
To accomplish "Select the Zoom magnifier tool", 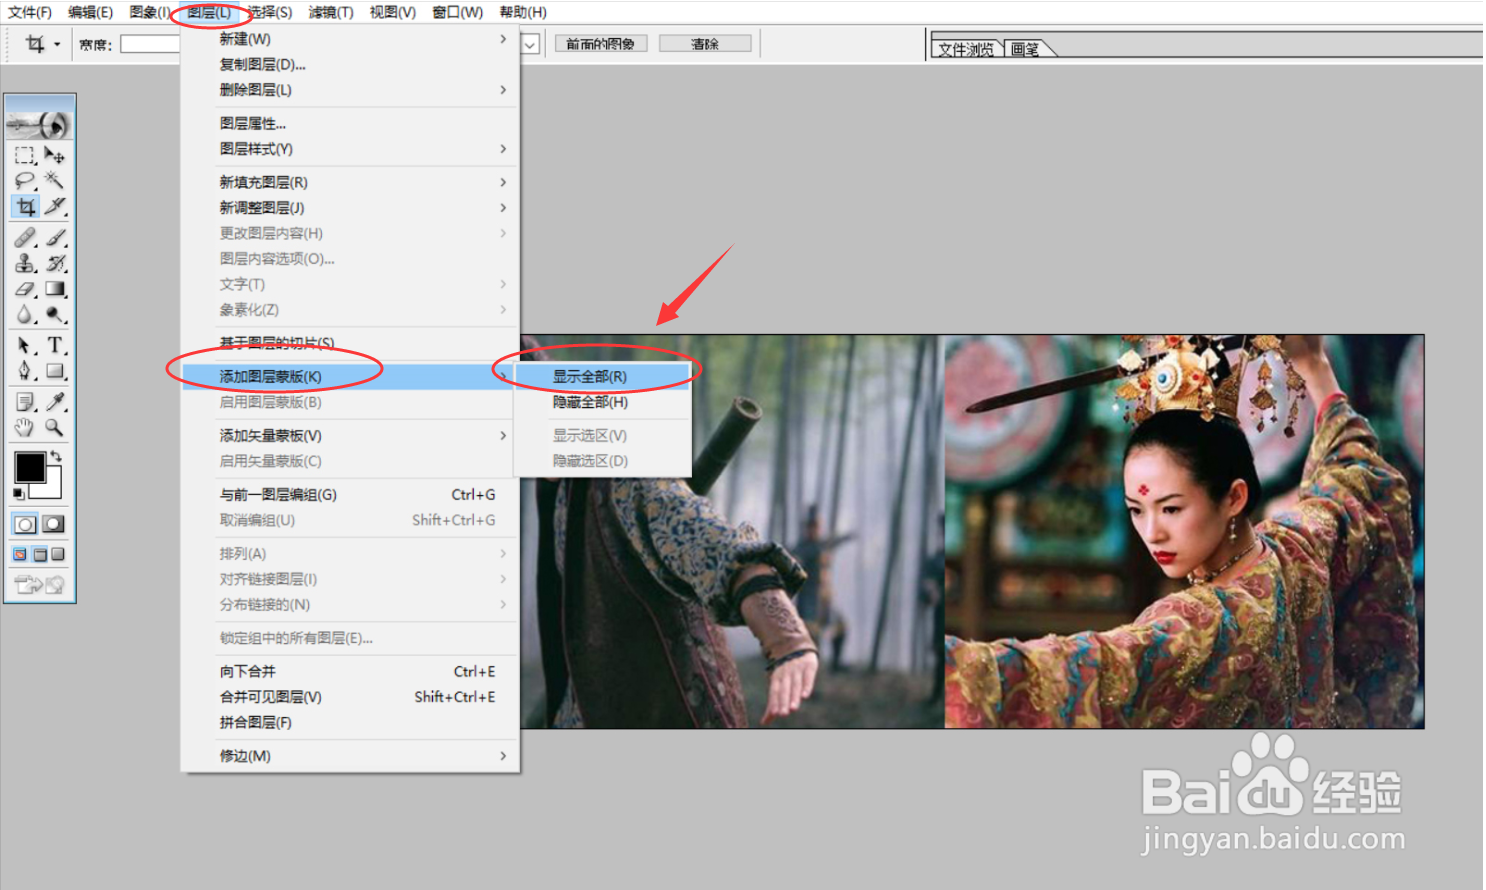I will 55,428.
